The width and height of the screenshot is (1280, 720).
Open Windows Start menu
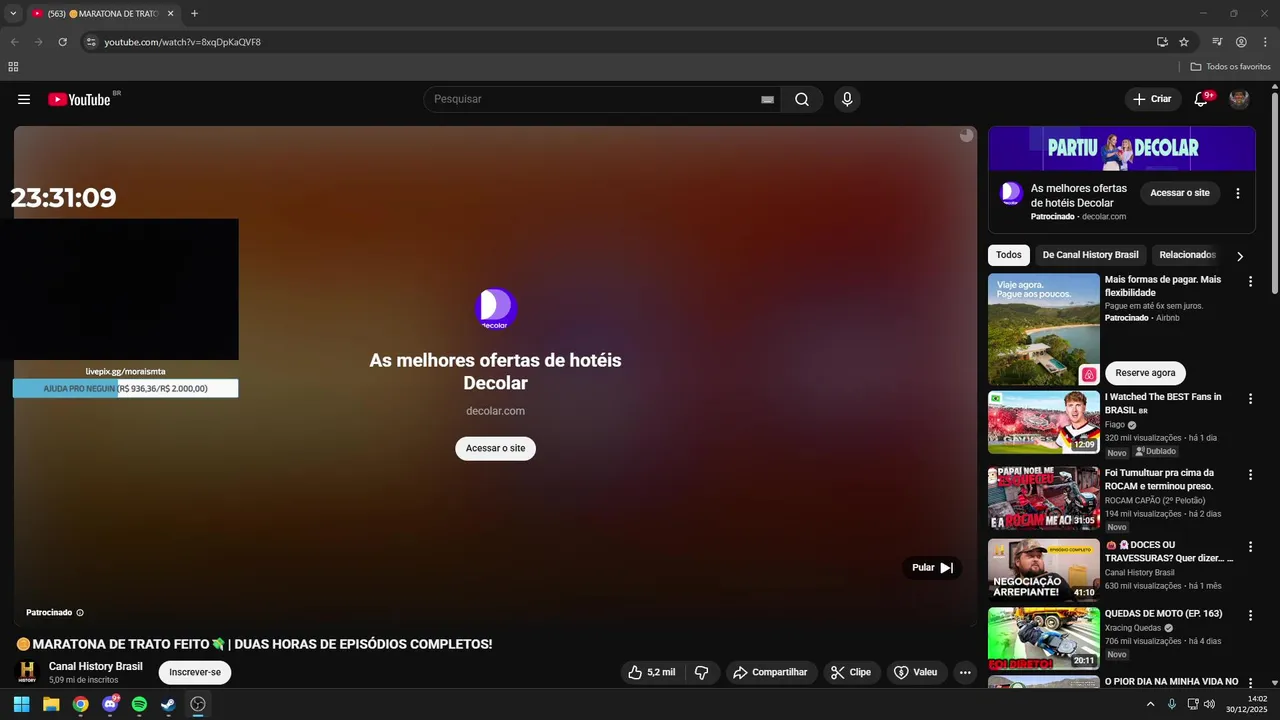coord(21,704)
